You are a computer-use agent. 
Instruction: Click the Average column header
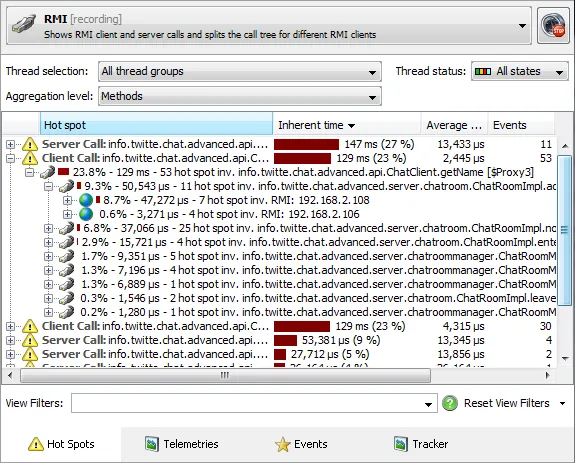click(x=454, y=125)
